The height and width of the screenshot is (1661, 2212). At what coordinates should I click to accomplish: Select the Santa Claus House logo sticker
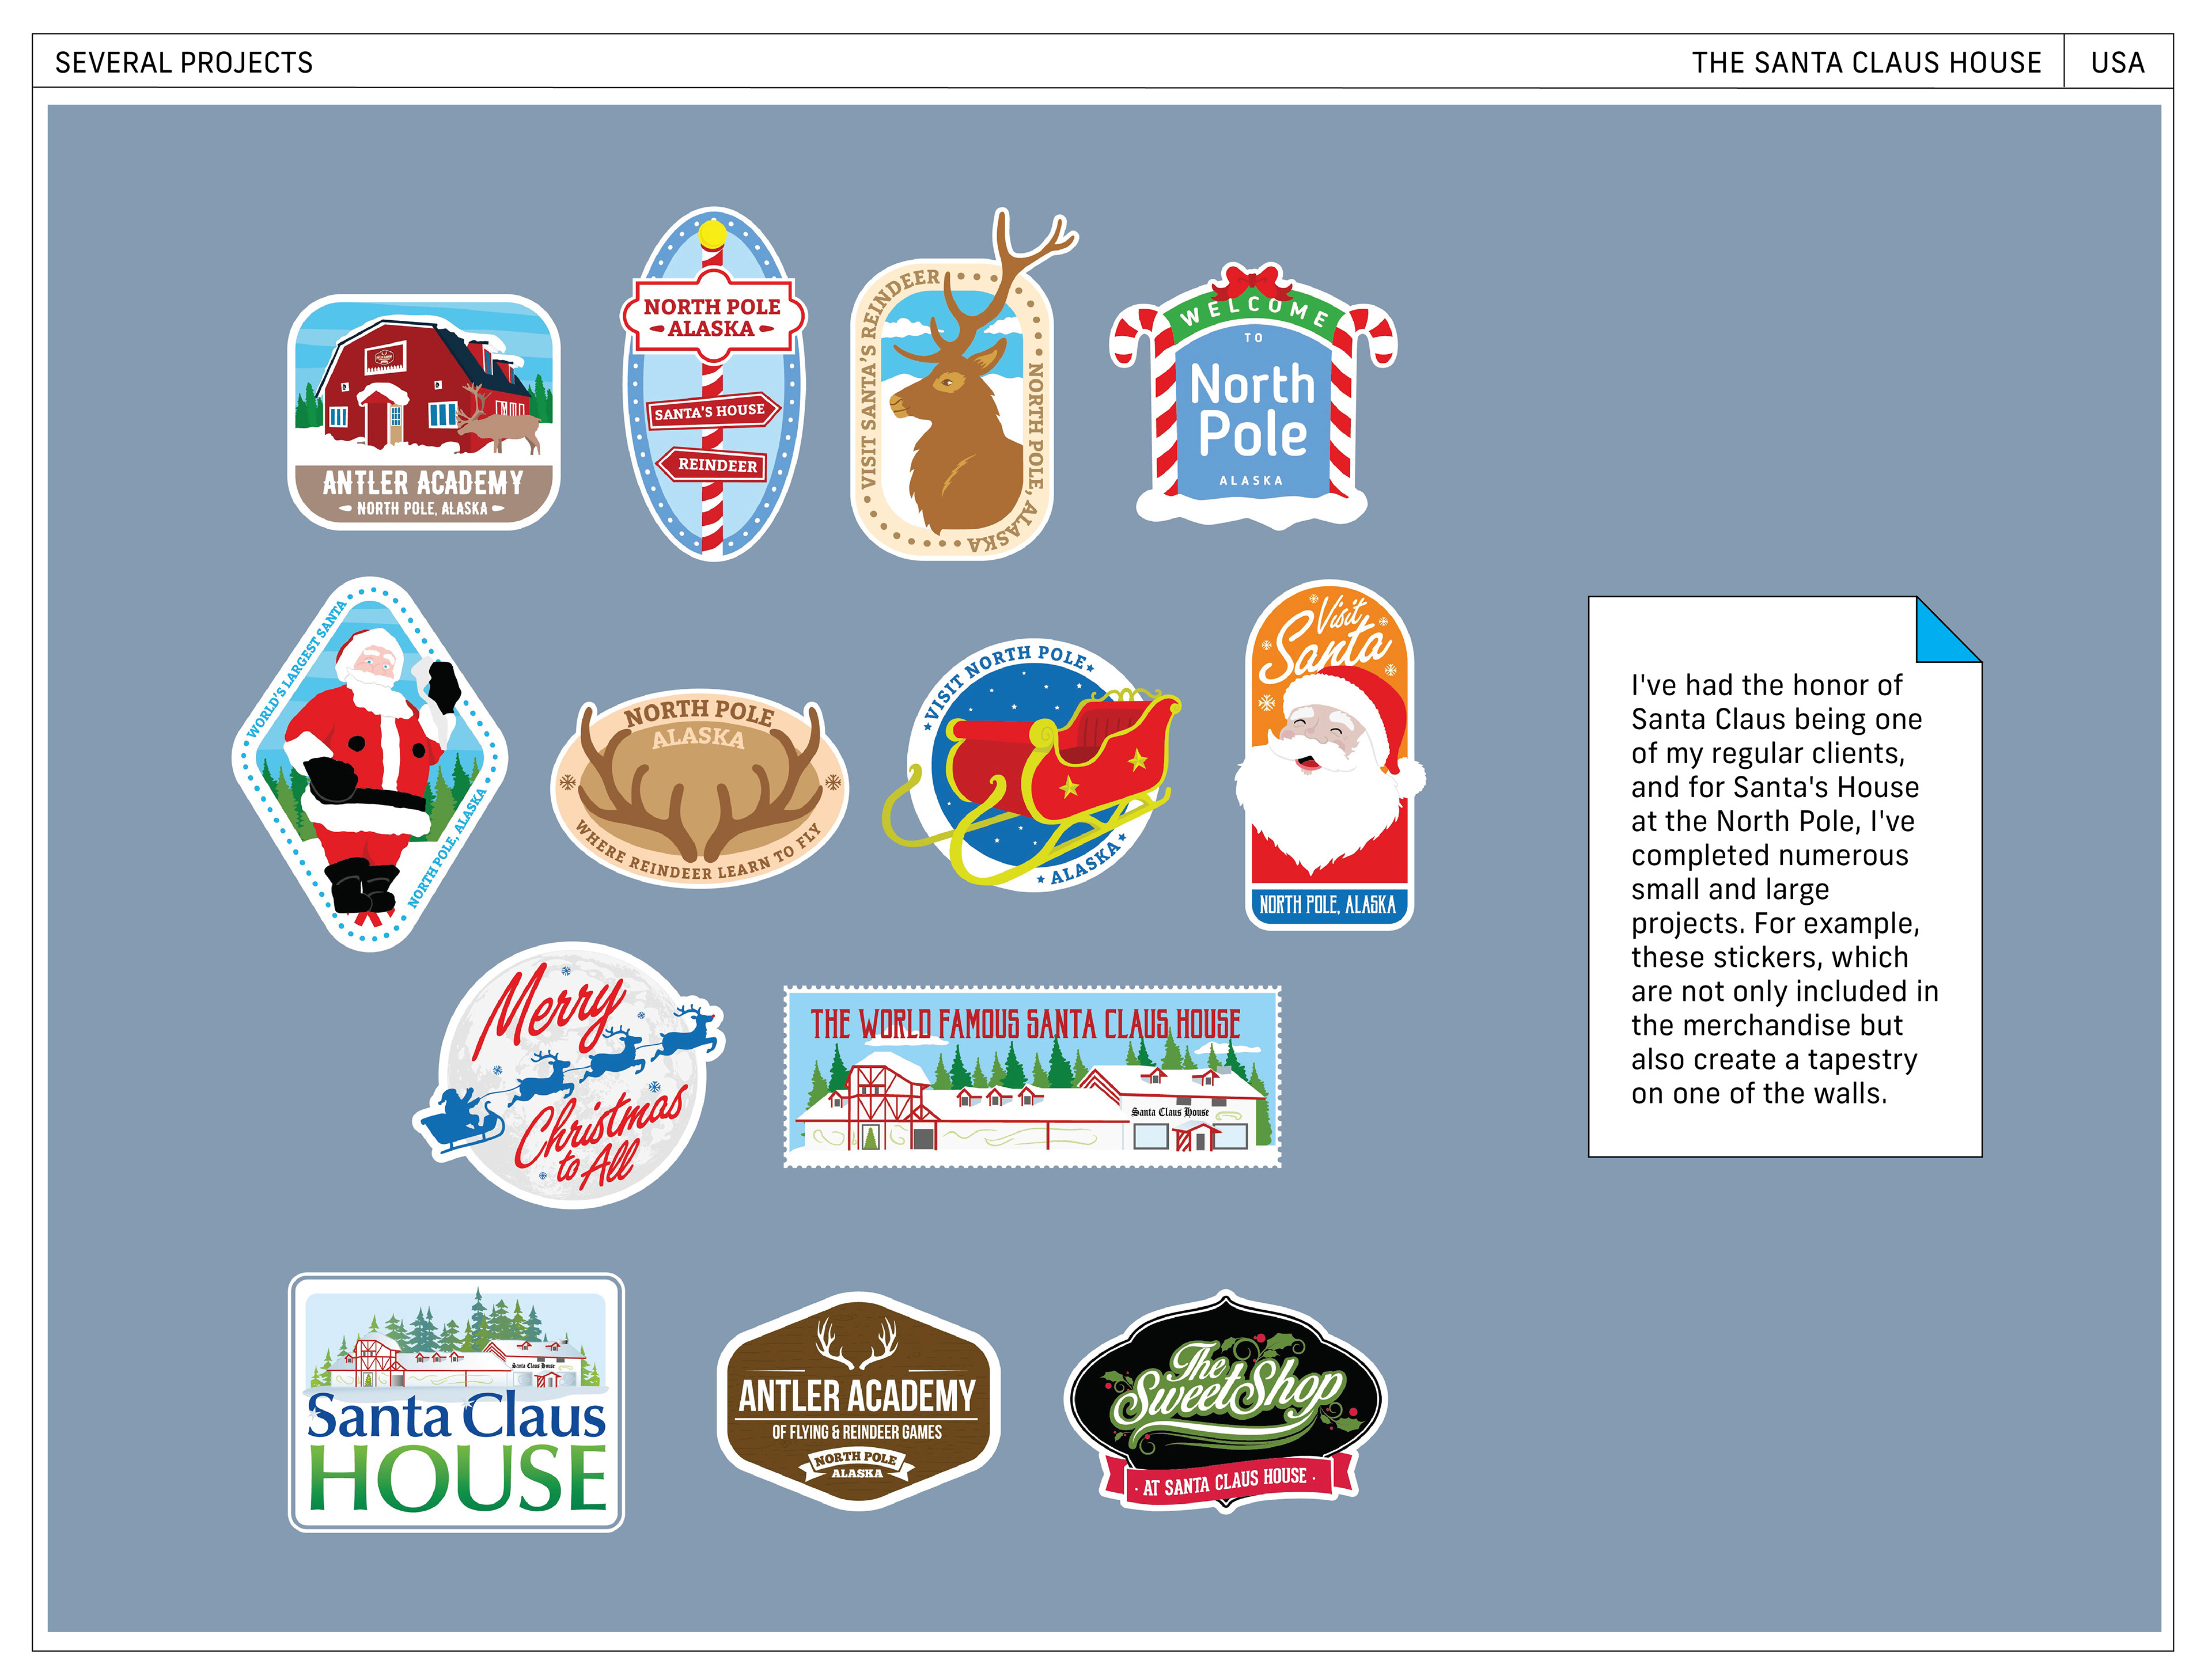pyautogui.click(x=456, y=1402)
